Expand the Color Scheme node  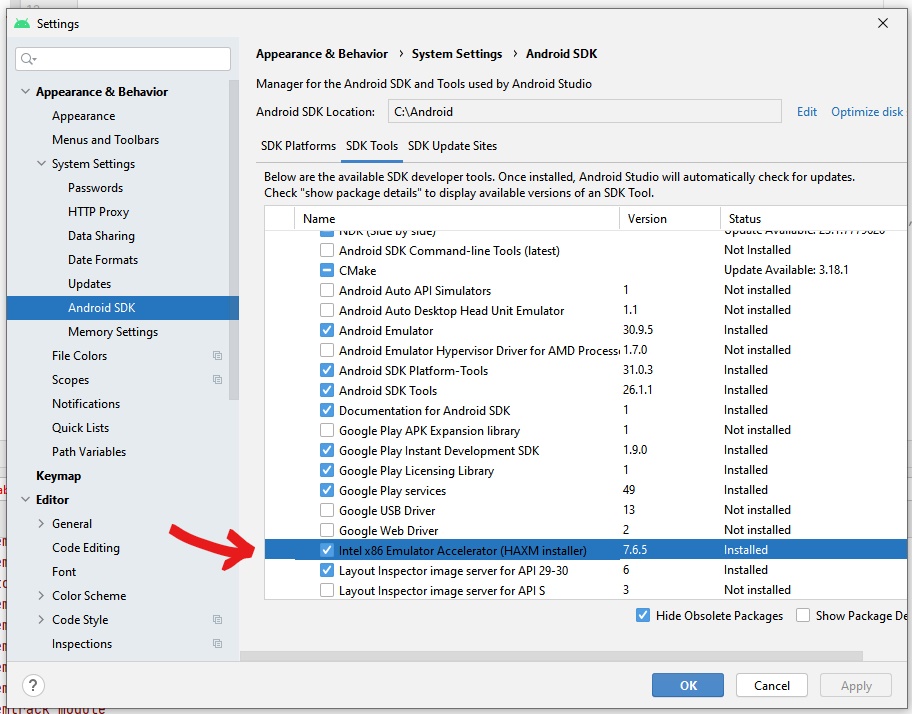tap(41, 595)
